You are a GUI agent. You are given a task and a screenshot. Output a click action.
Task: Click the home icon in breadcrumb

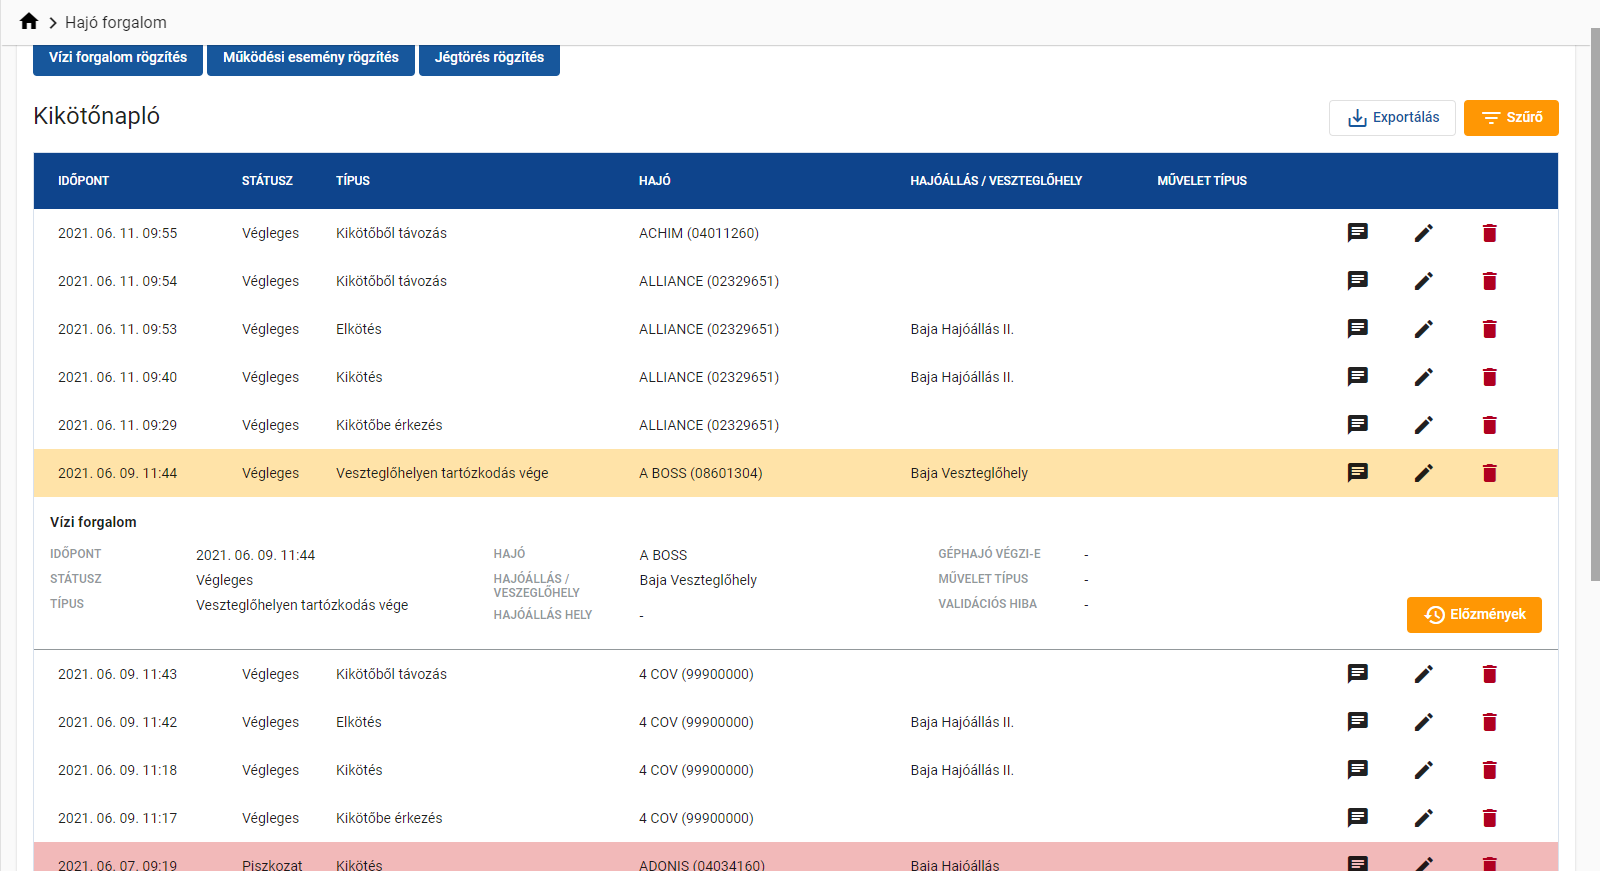(29, 21)
